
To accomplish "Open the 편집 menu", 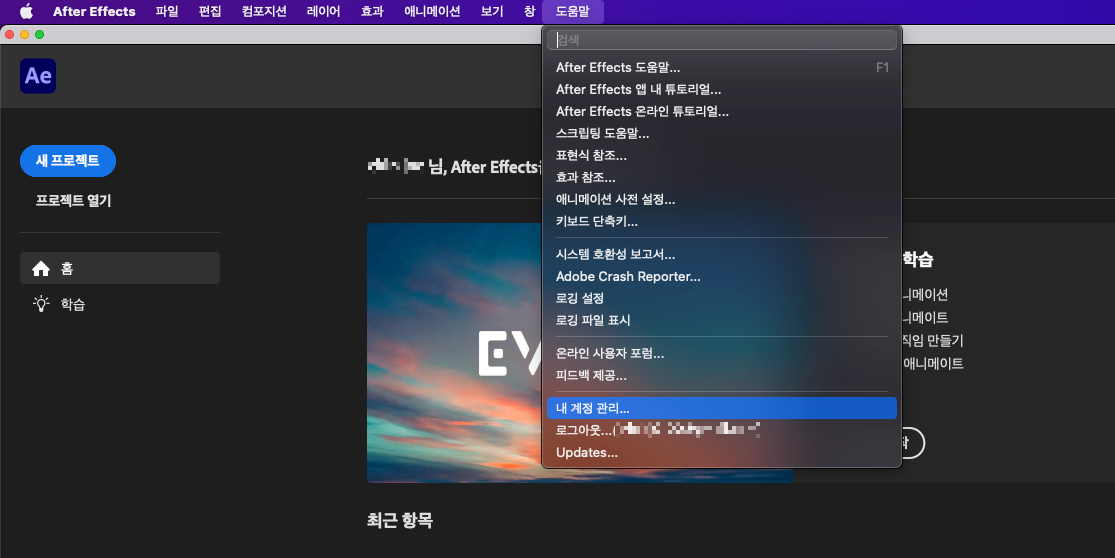I will pos(210,11).
